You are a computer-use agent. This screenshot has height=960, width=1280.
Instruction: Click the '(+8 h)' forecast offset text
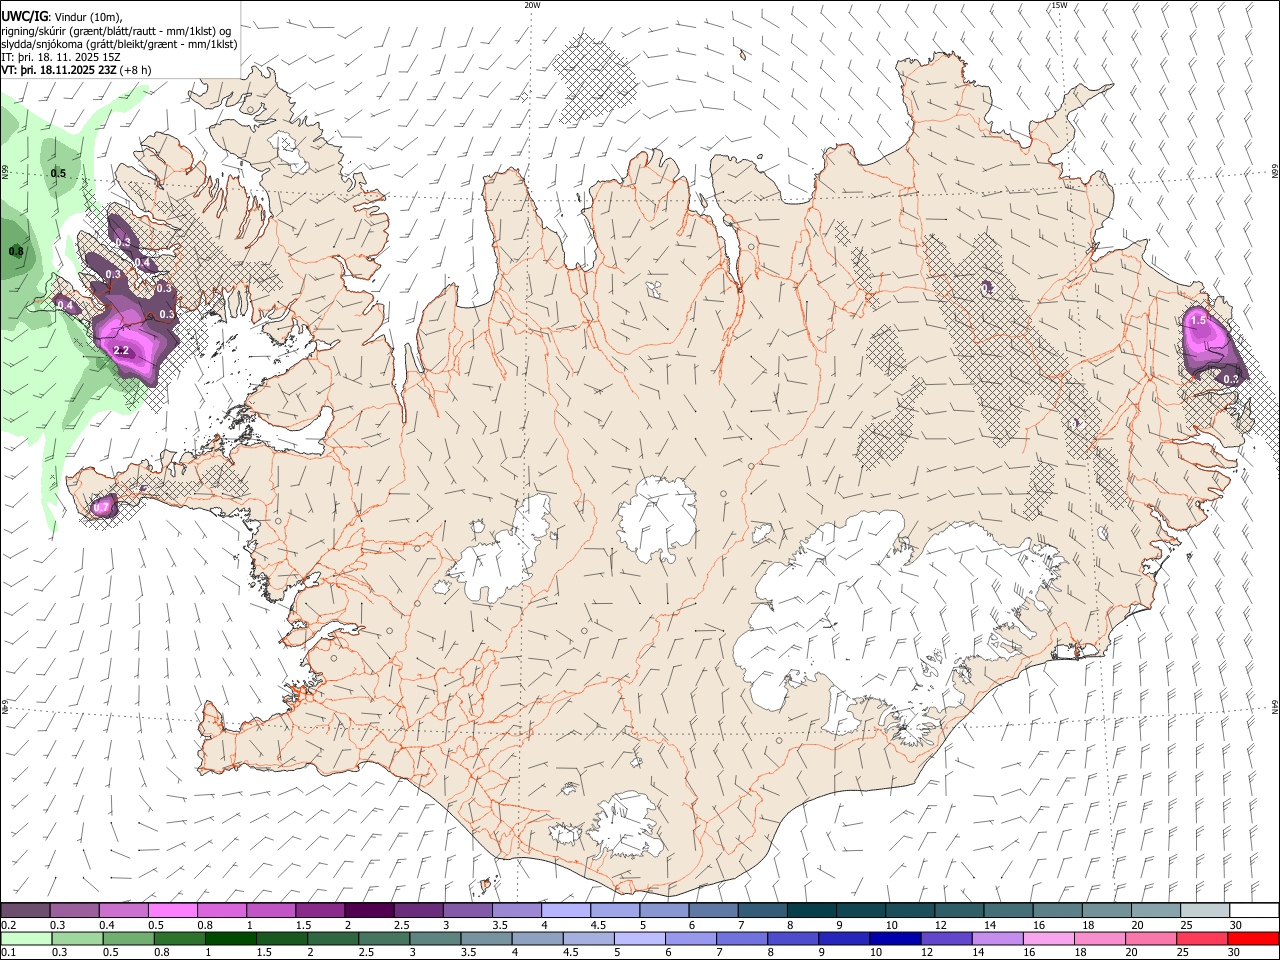(x=136, y=70)
